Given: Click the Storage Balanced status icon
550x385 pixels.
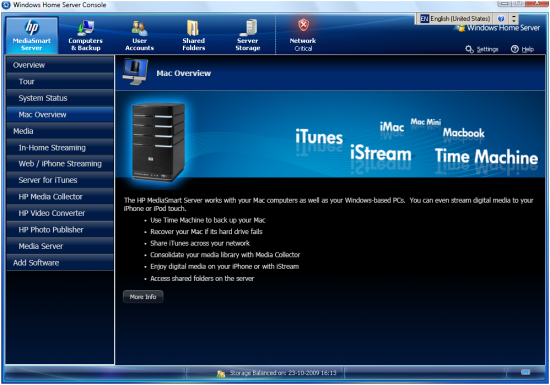Looking at the screenshot, I should click(221, 374).
